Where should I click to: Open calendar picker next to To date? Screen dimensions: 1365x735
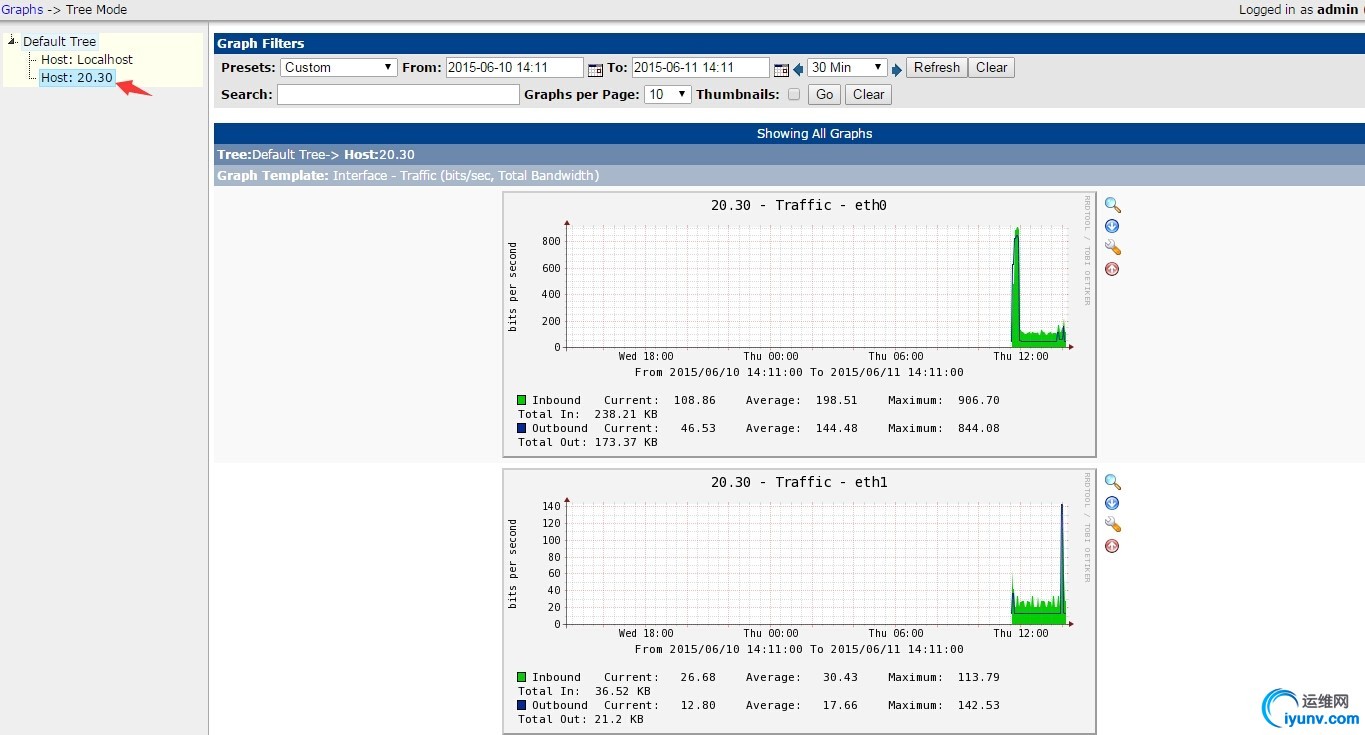point(781,69)
